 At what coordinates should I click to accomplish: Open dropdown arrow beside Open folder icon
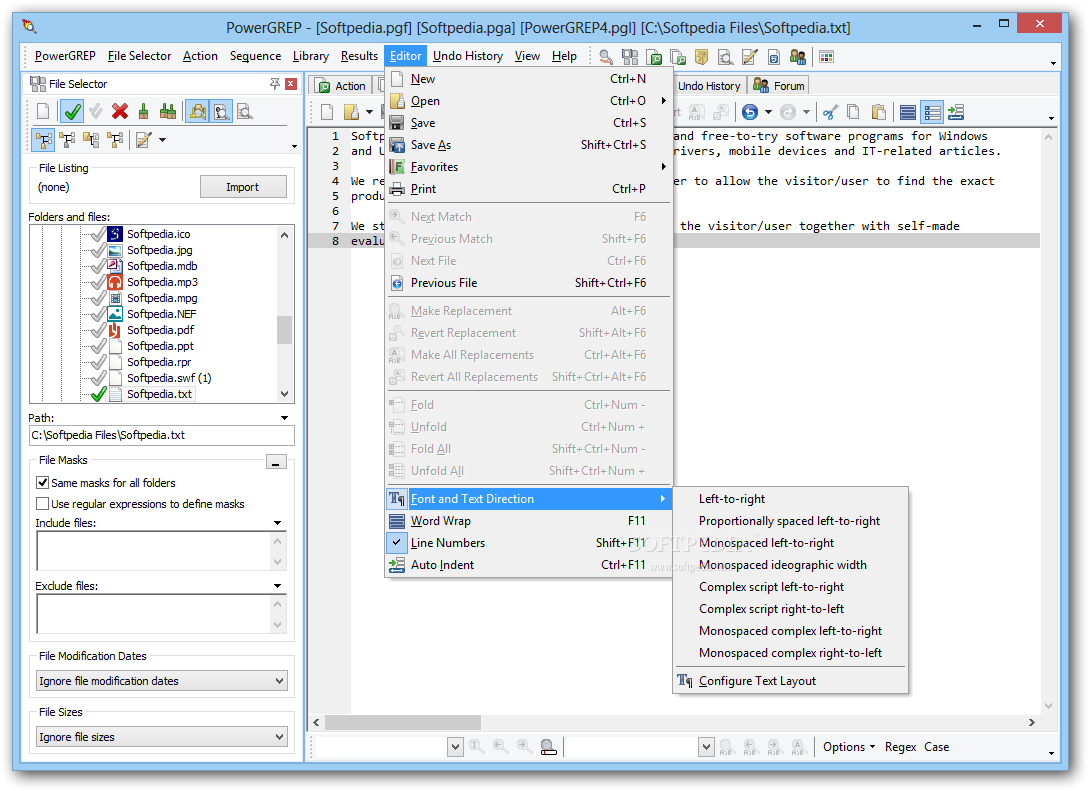369,112
